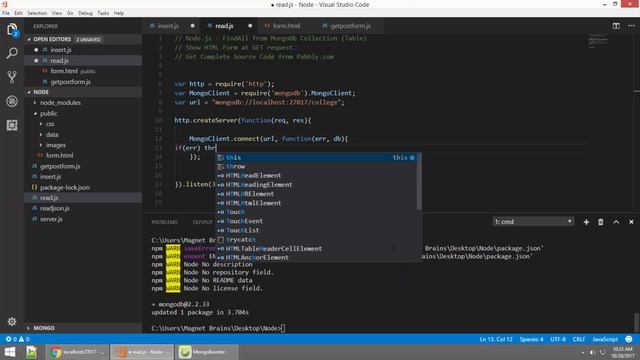Open the Help menu

119,13
